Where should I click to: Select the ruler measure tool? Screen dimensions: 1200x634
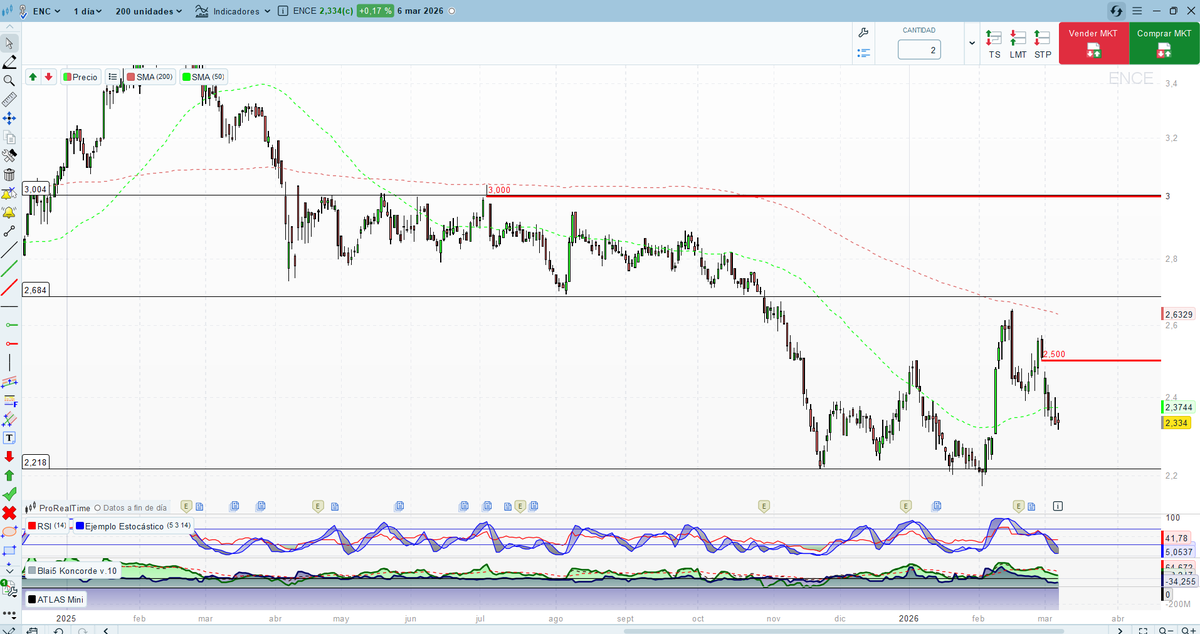pos(9,99)
